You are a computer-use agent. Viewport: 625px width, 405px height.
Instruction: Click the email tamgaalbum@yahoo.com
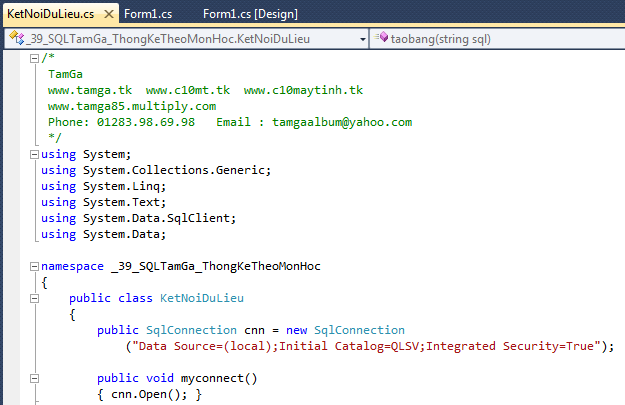click(342, 122)
